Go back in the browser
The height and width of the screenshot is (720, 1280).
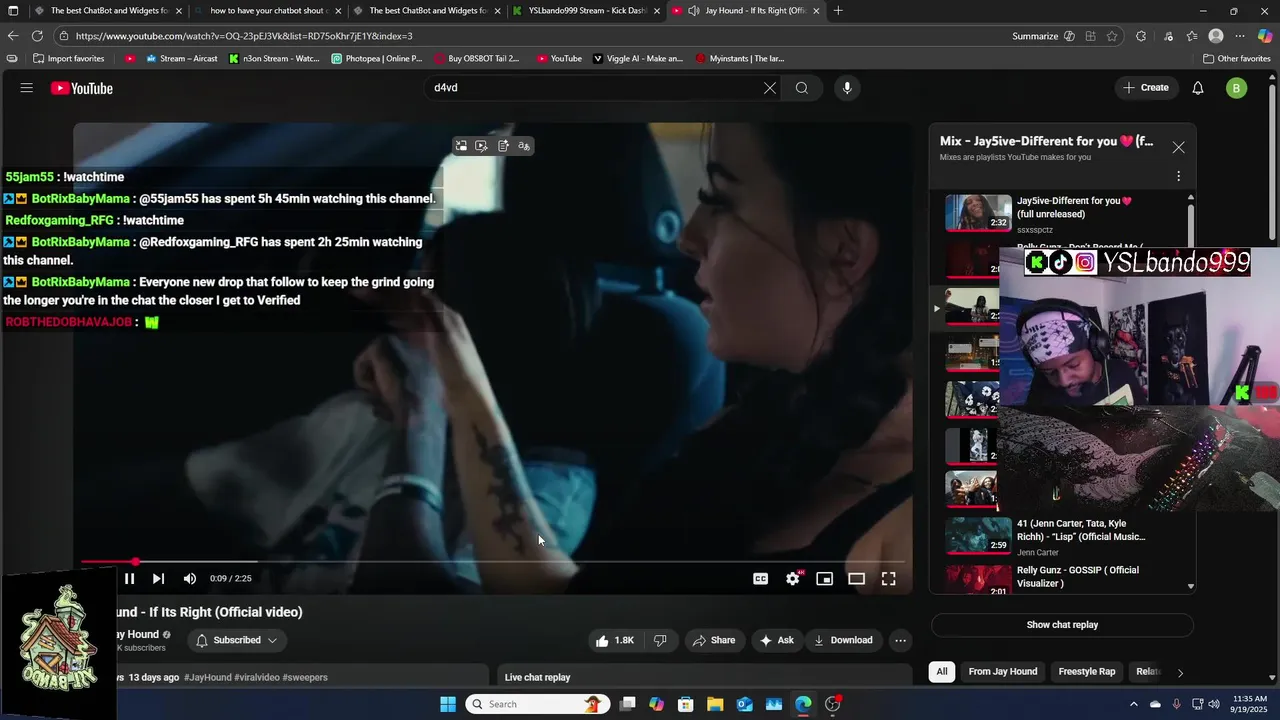click(x=13, y=36)
